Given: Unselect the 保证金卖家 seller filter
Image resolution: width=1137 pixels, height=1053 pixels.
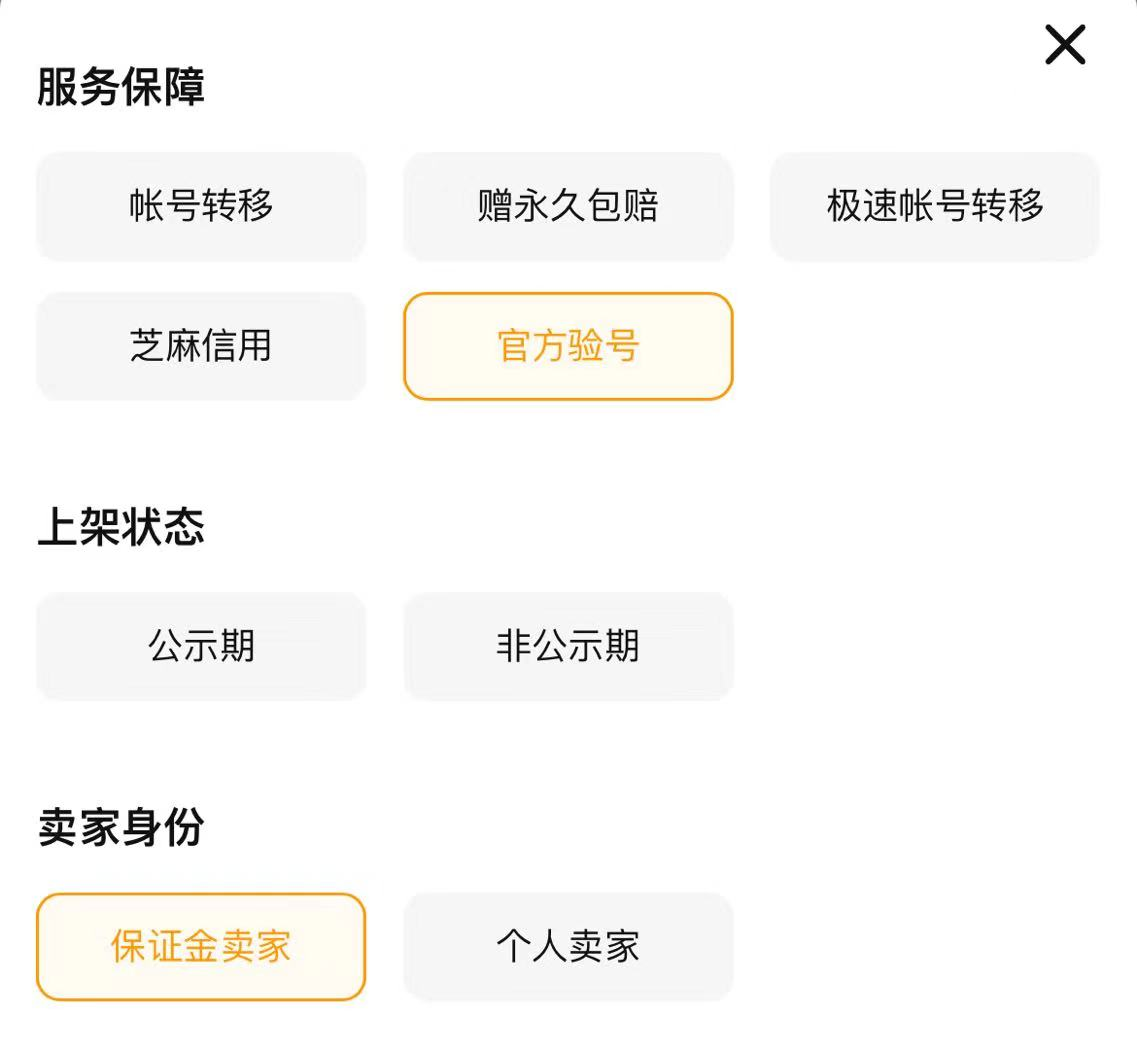Looking at the screenshot, I should (x=201, y=946).
